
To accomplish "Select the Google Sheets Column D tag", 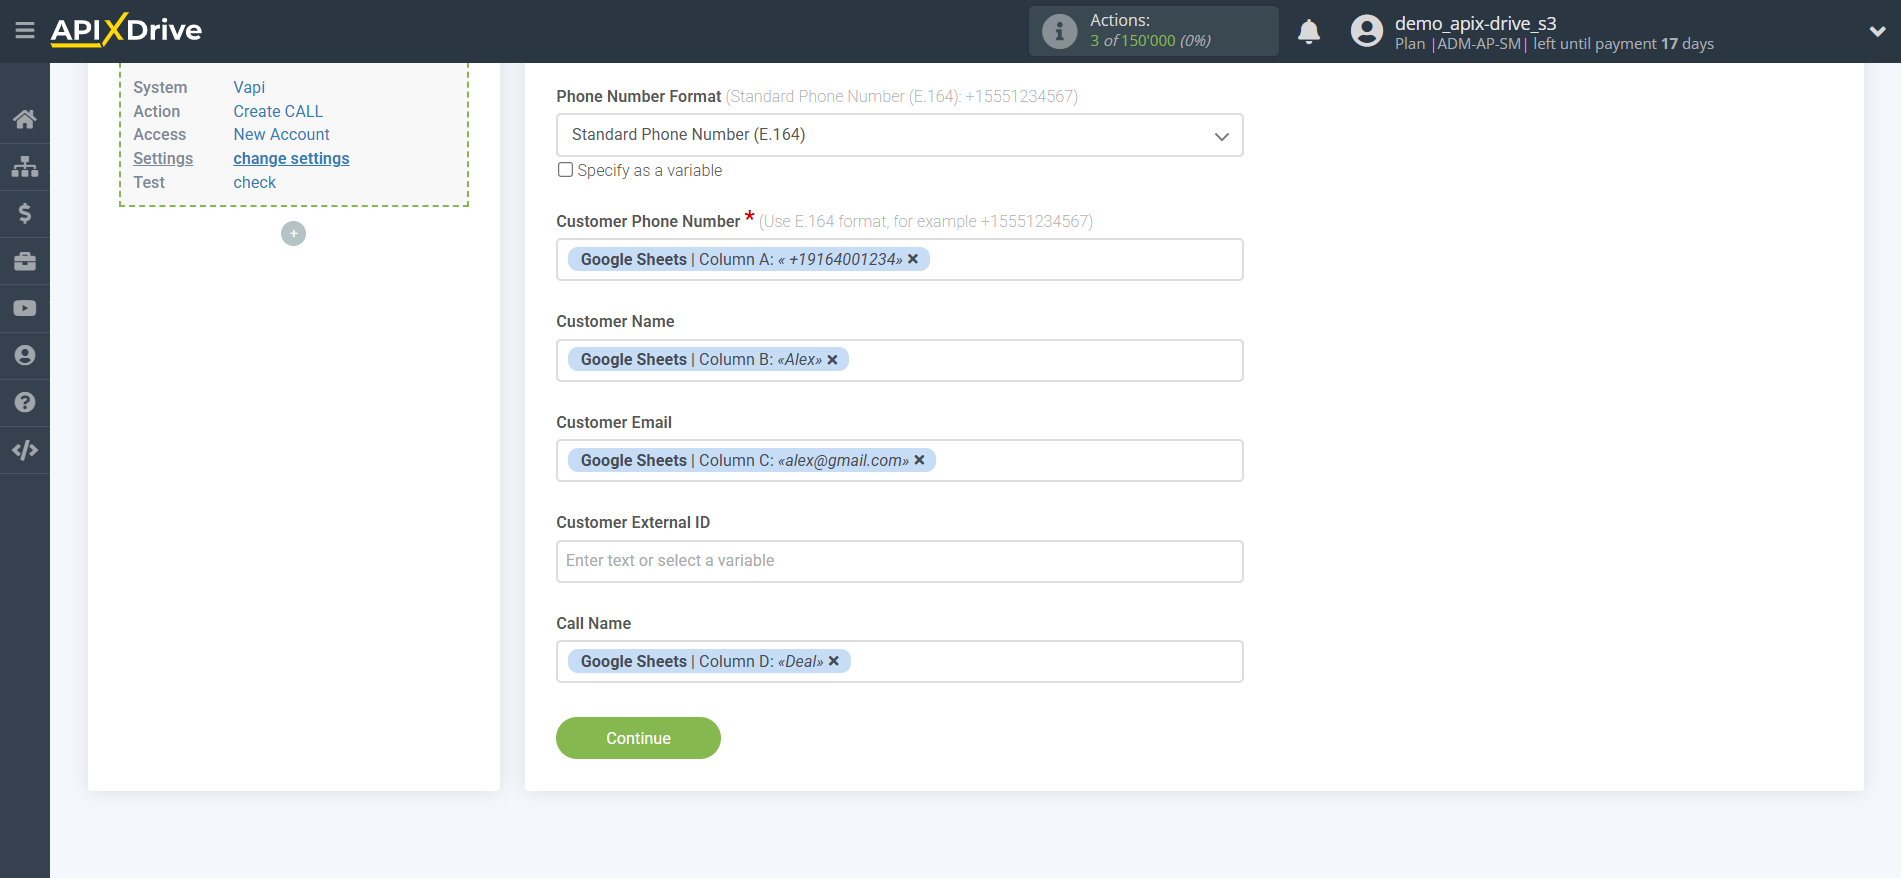I will pyautogui.click(x=709, y=661).
